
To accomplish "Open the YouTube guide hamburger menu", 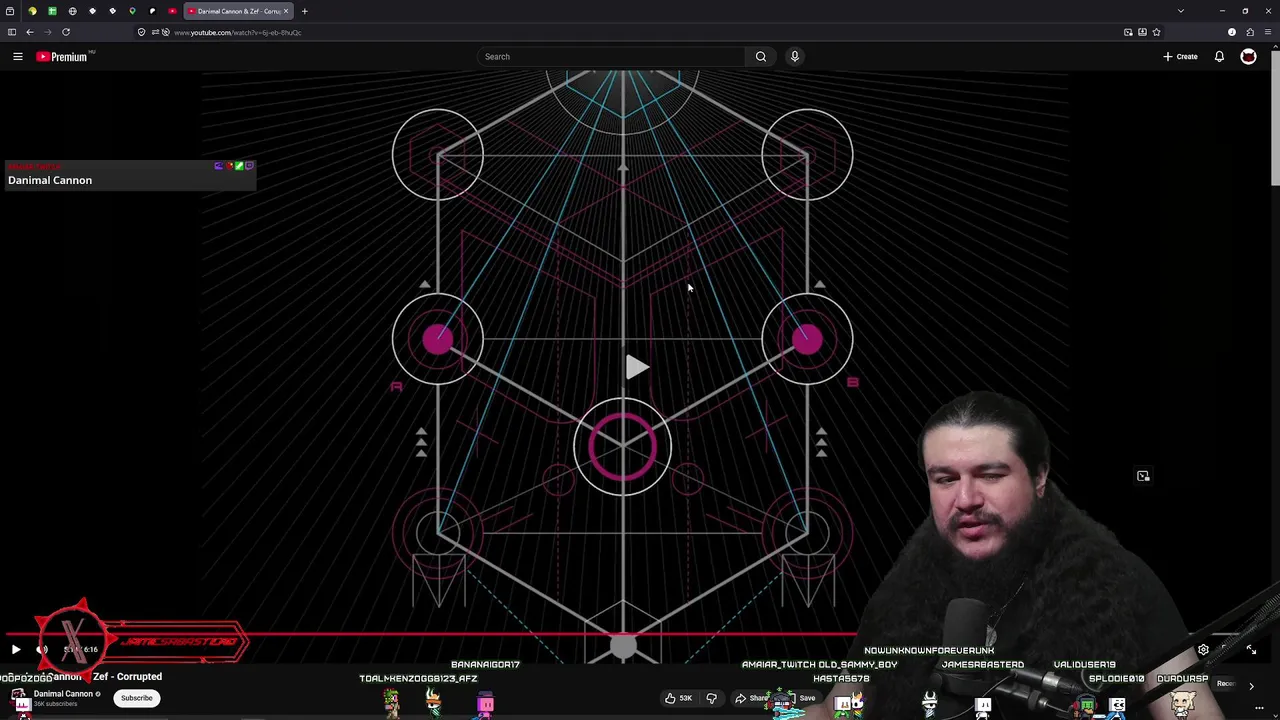I will pyautogui.click(x=18, y=57).
